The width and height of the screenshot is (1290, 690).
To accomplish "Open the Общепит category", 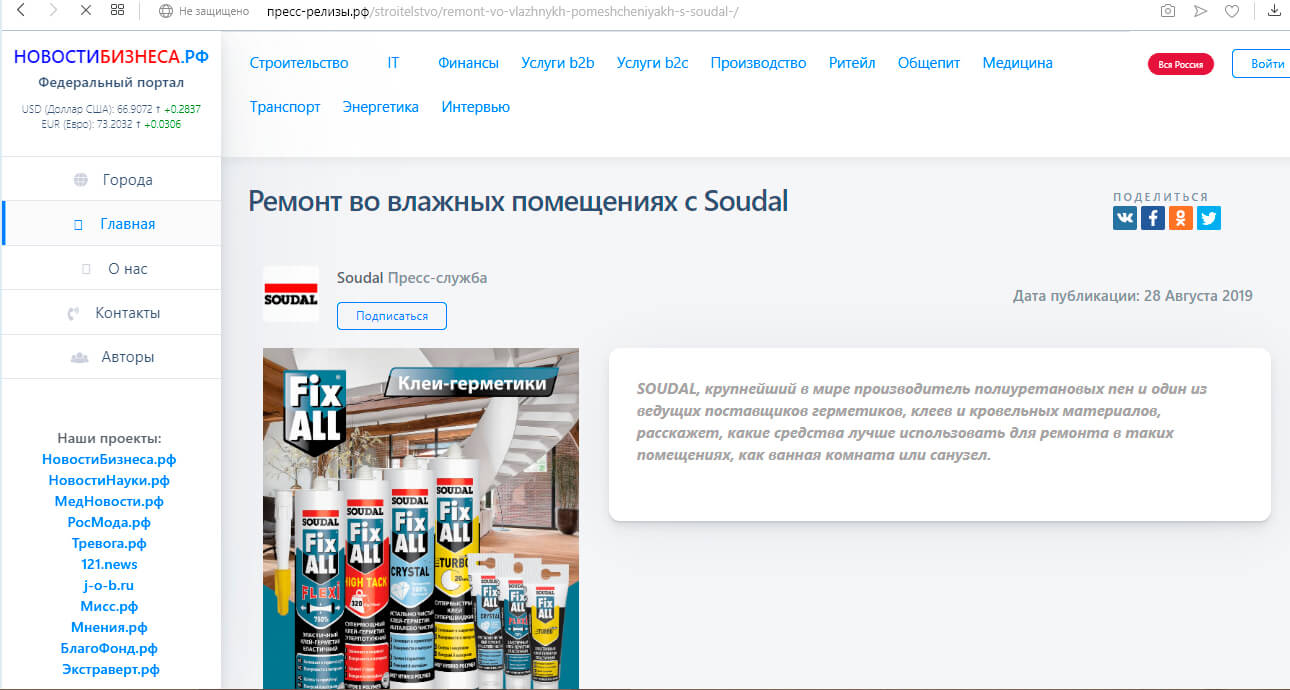I will tap(929, 63).
